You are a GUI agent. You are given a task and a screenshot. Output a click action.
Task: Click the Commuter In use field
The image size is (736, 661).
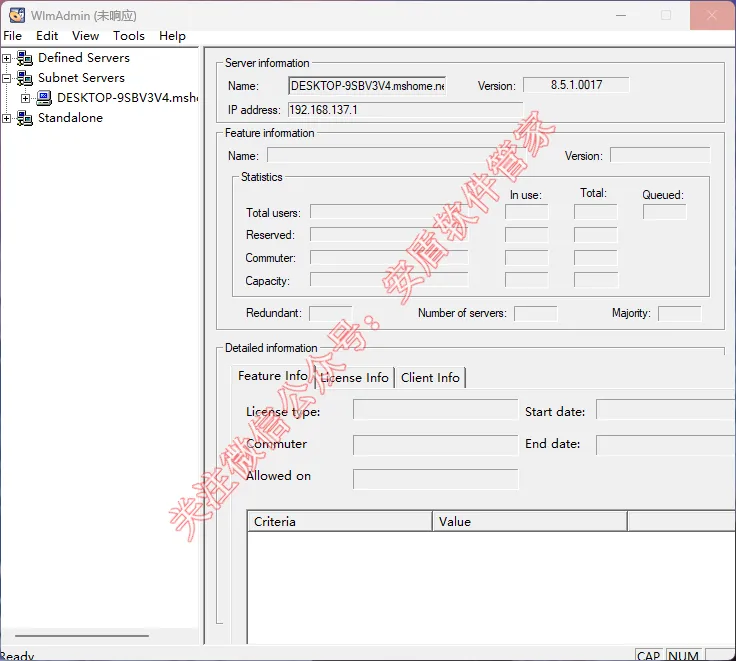tap(526, 258)
